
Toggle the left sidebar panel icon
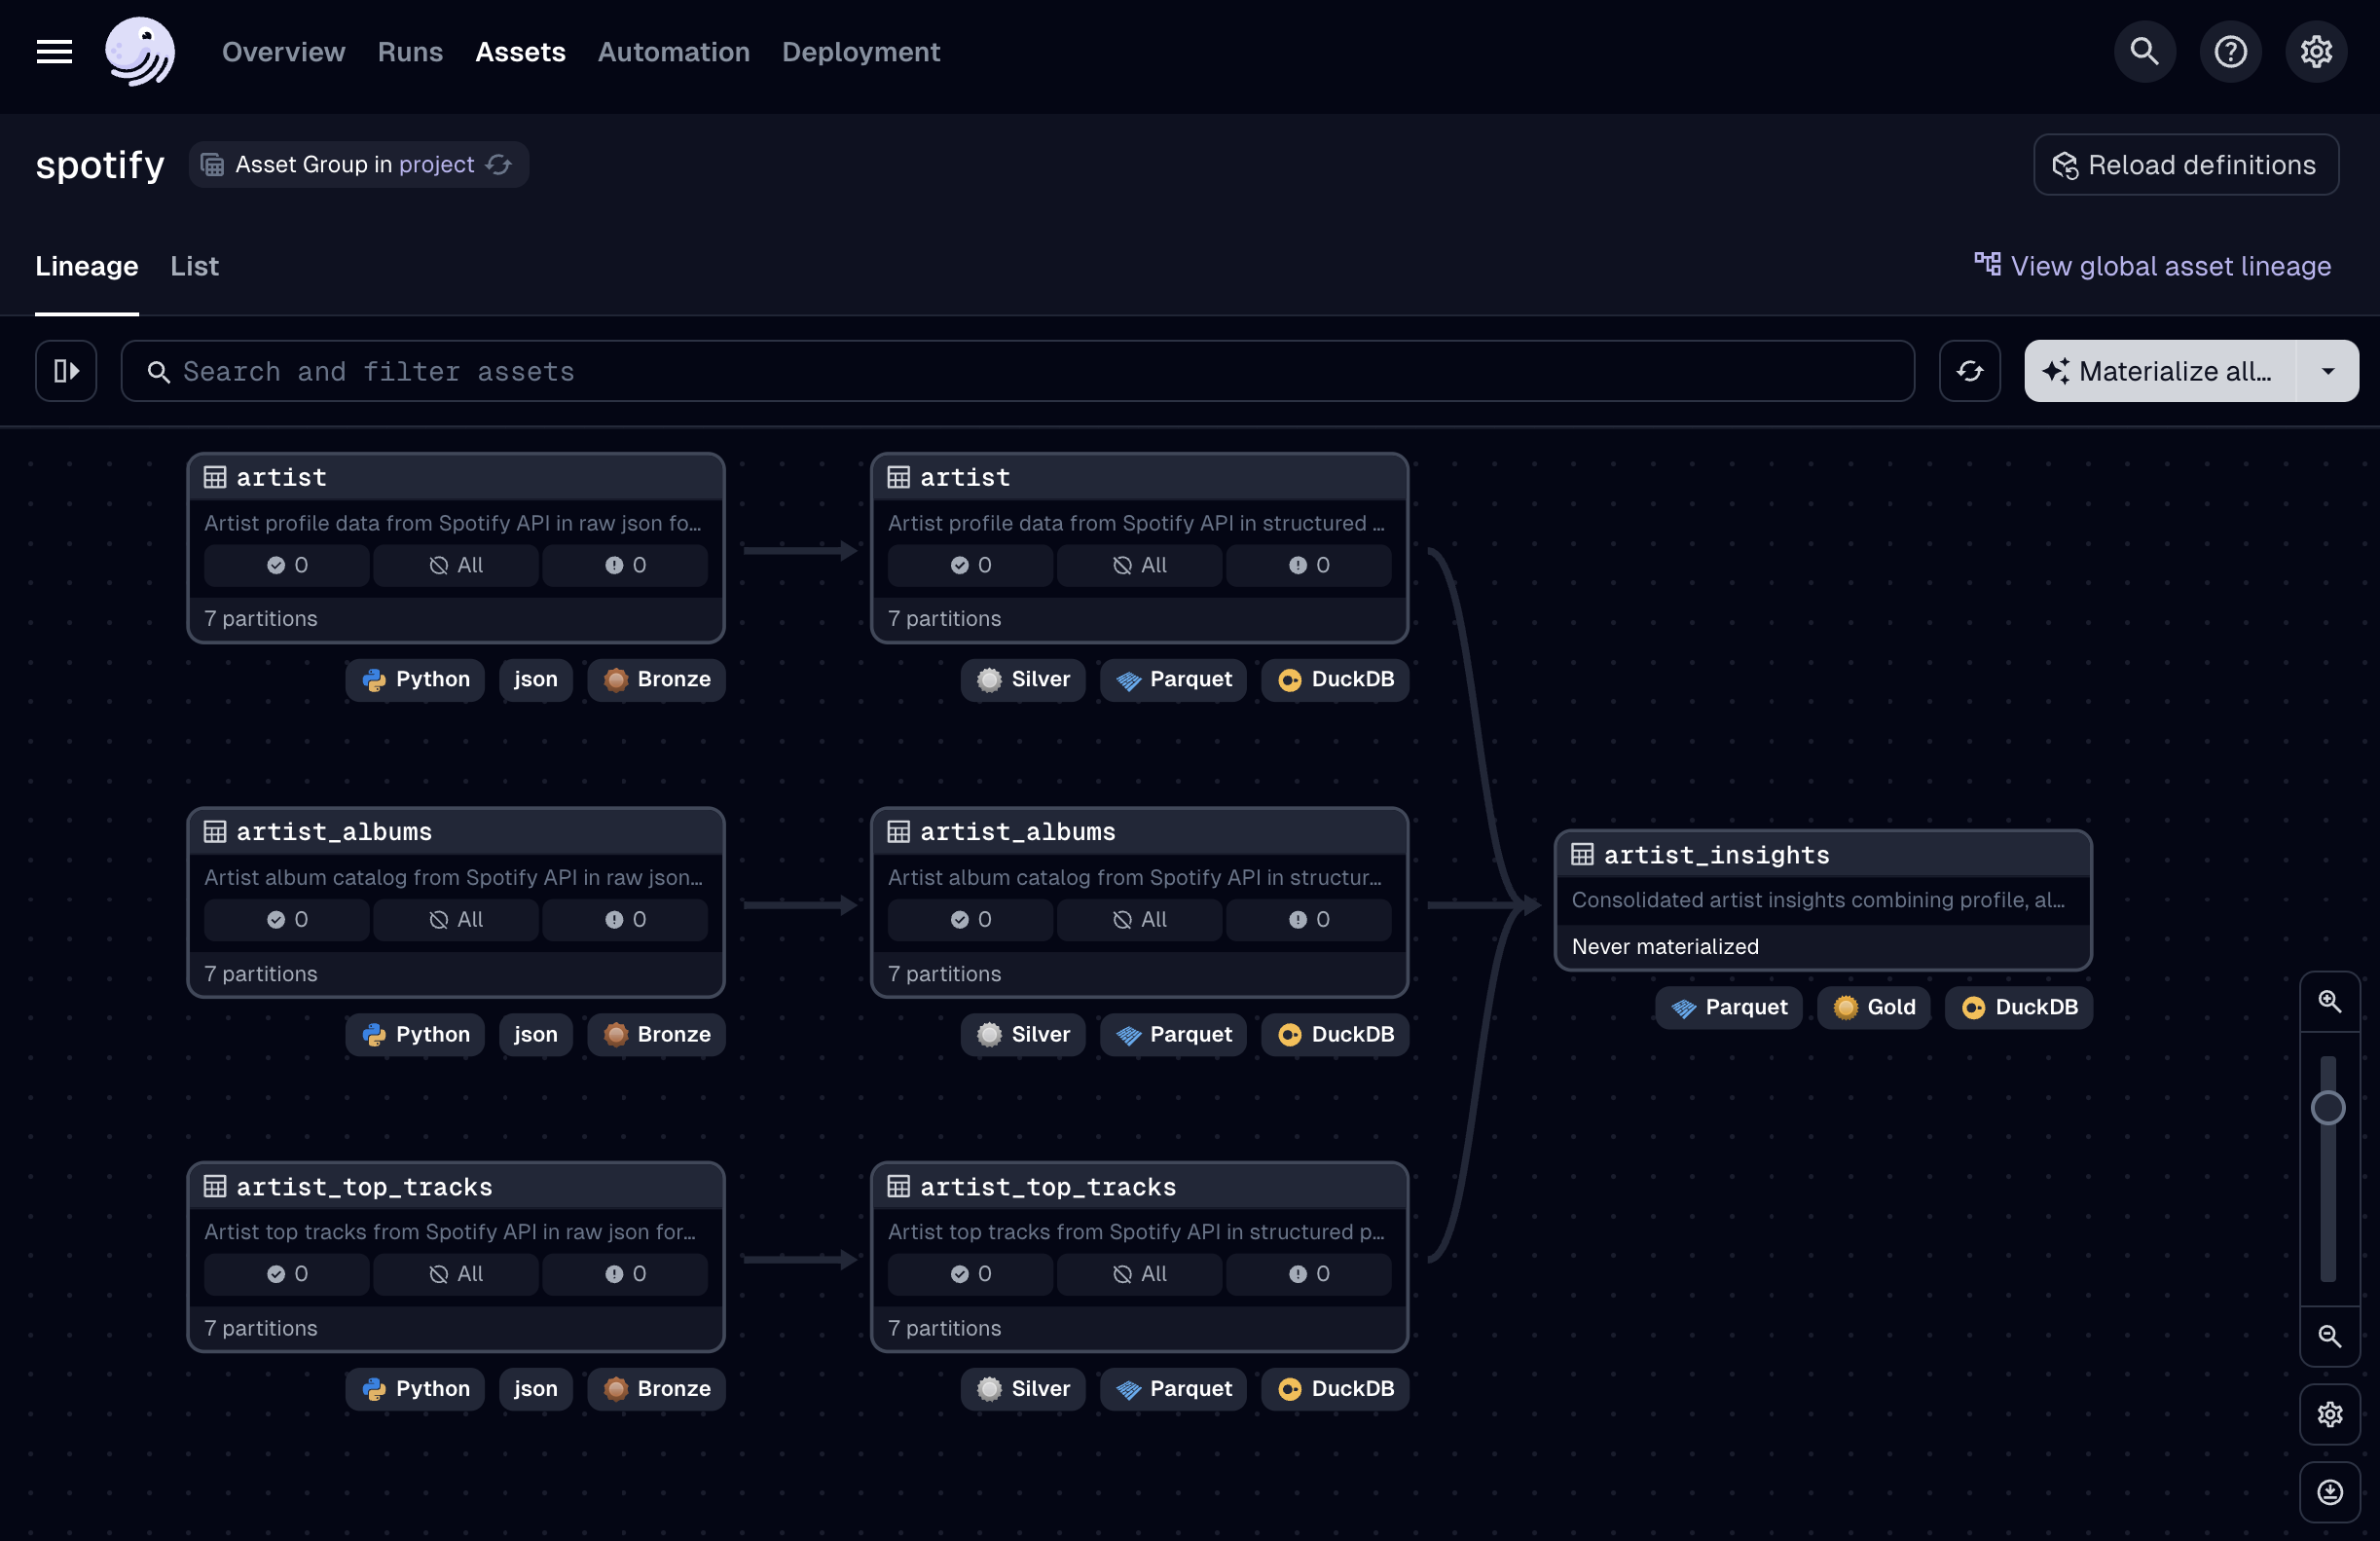point(66,371)
